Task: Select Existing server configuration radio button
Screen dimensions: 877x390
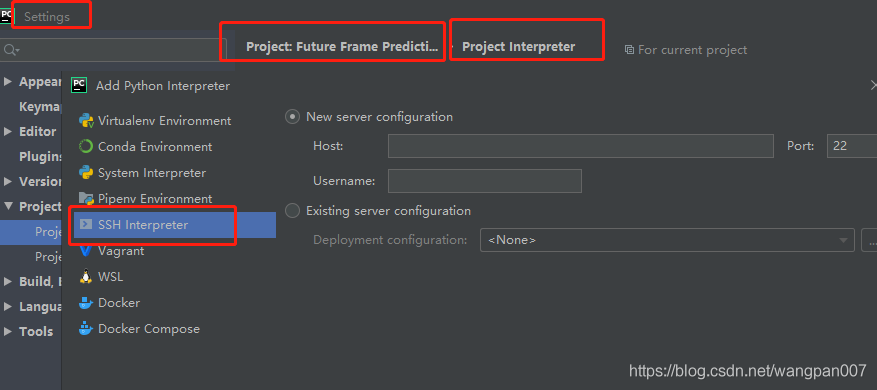Action: click(293, 211)
